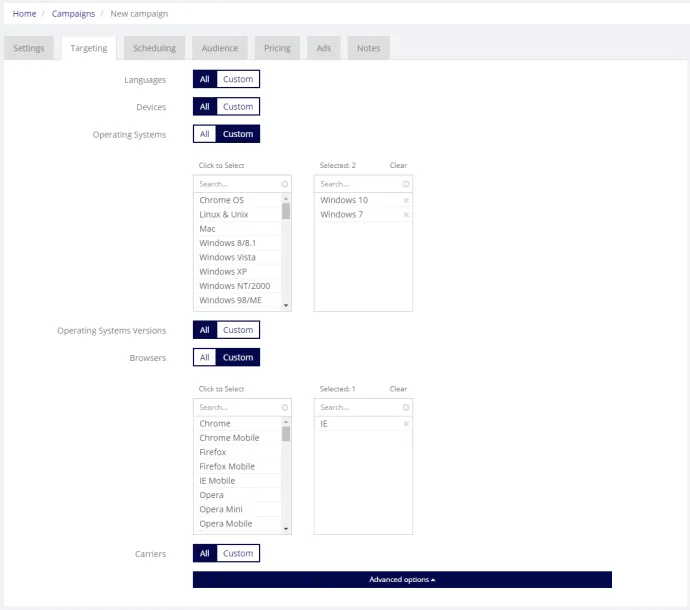Clear the selected browsers search field icon
Image resolution: width=690 pixels, height=610 pixels.
point(406,408)
